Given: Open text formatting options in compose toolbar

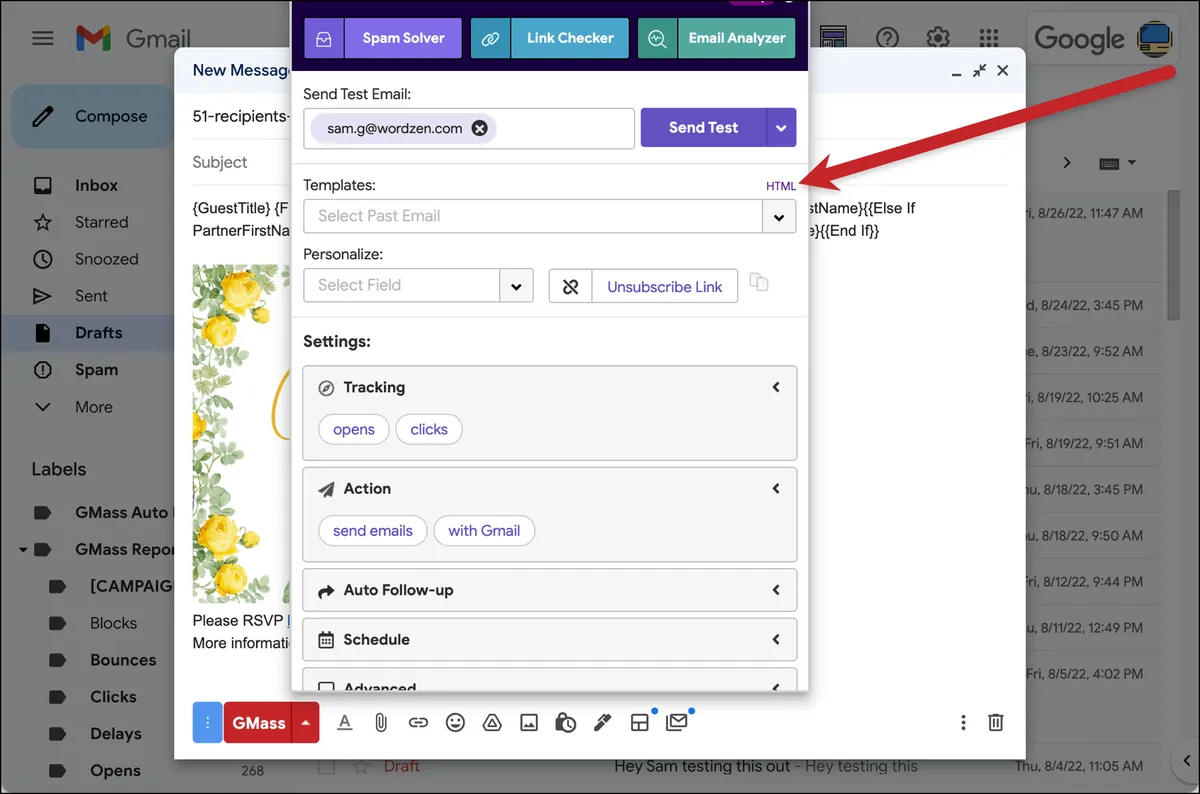Looking at the screenshot, I should click(345, 722).
